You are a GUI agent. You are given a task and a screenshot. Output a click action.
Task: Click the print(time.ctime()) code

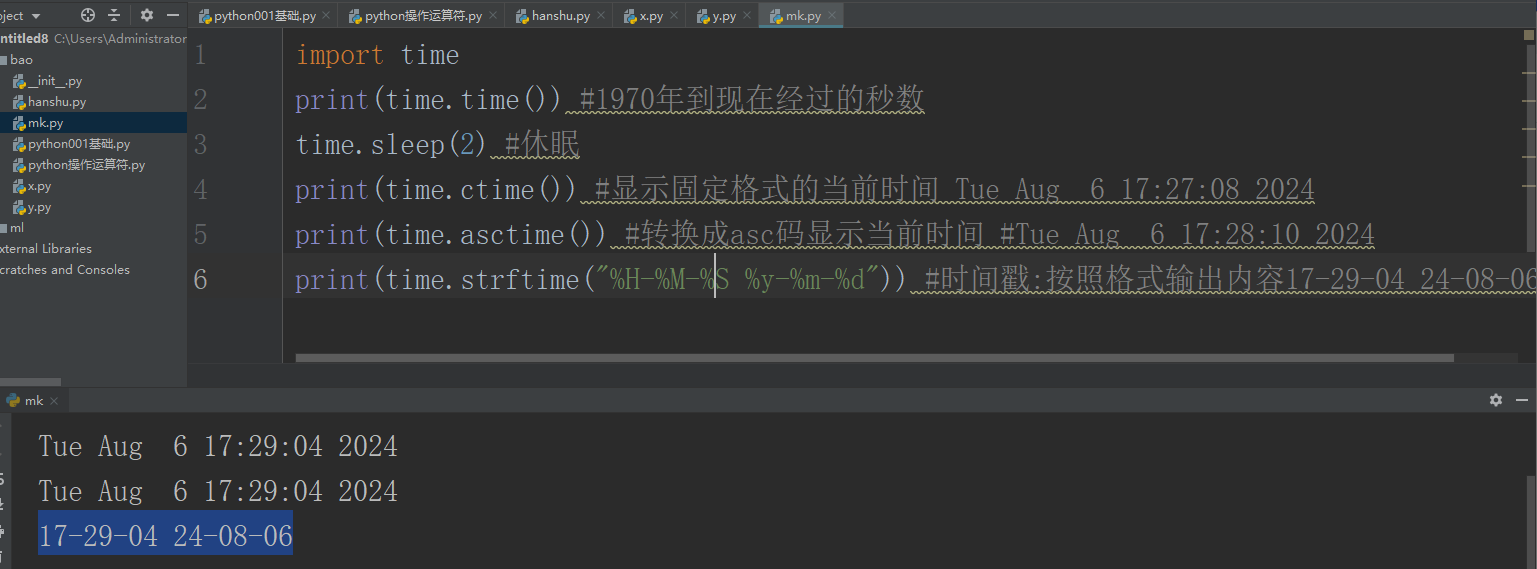(x=436, y=190)
